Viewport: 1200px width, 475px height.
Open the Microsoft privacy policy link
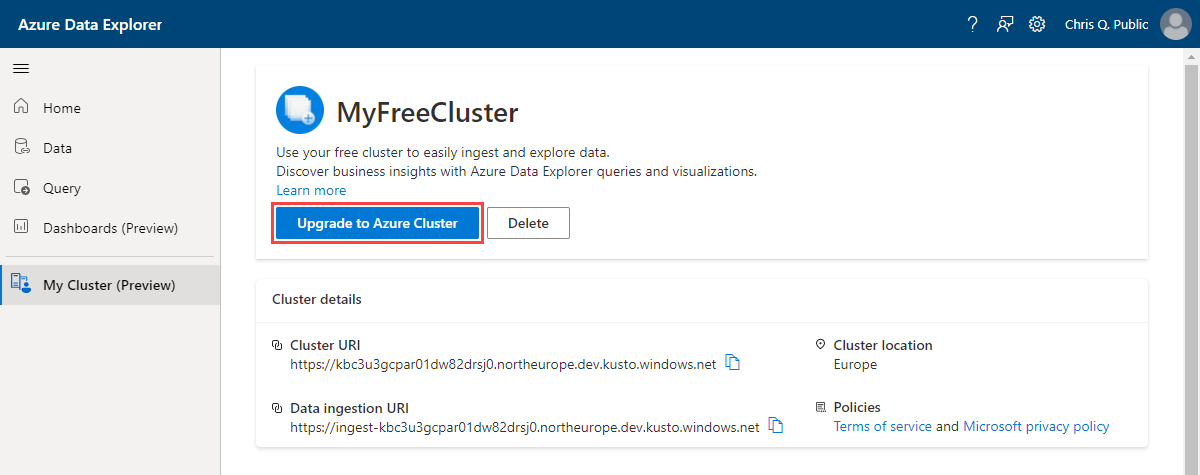pos(1036,426)
